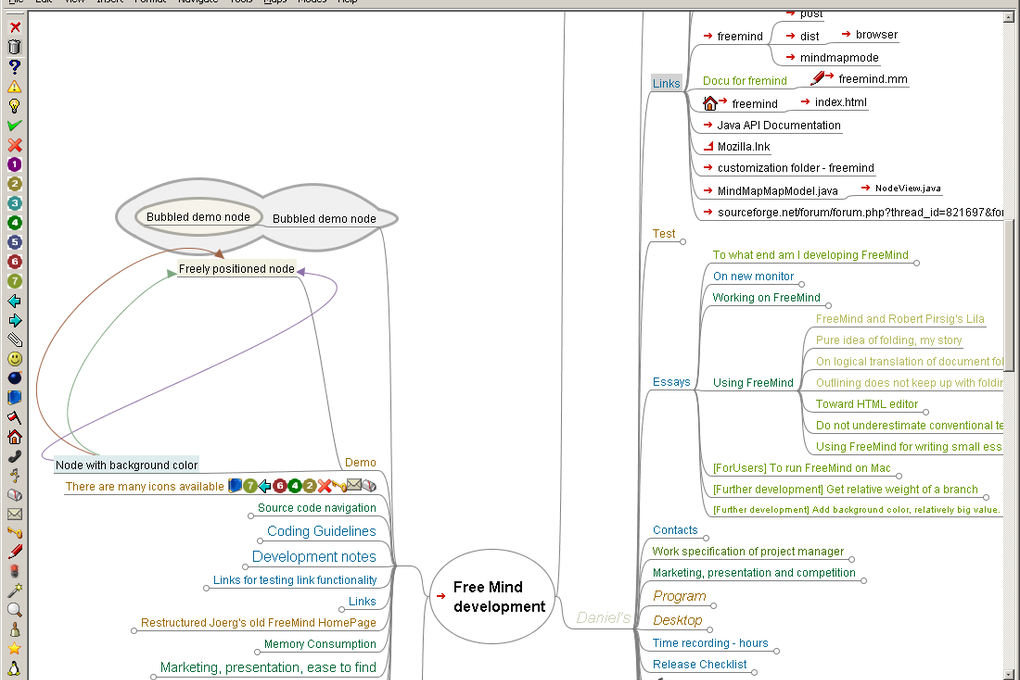Apply the purple priority 1 icon from the toolbar
1020x680 pixels.
point(14,164)
